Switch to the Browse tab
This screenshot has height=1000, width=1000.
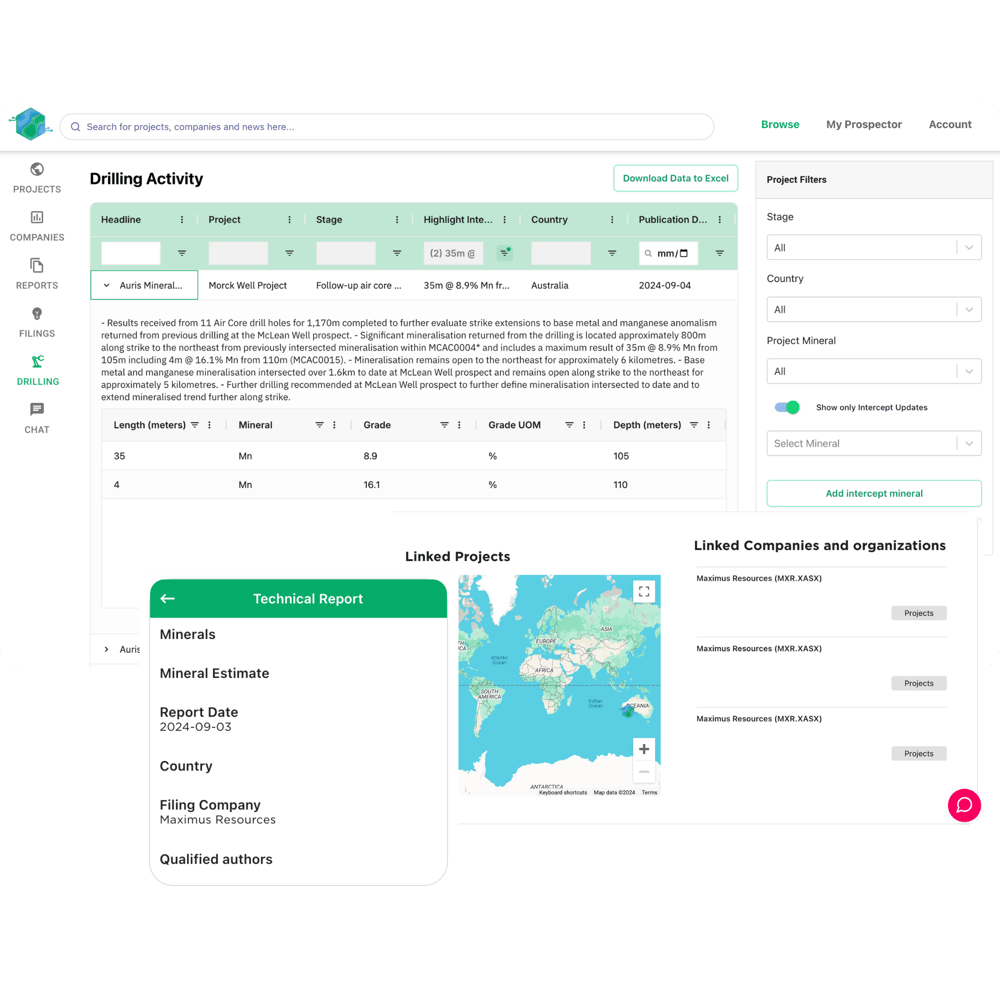point(780,124)
